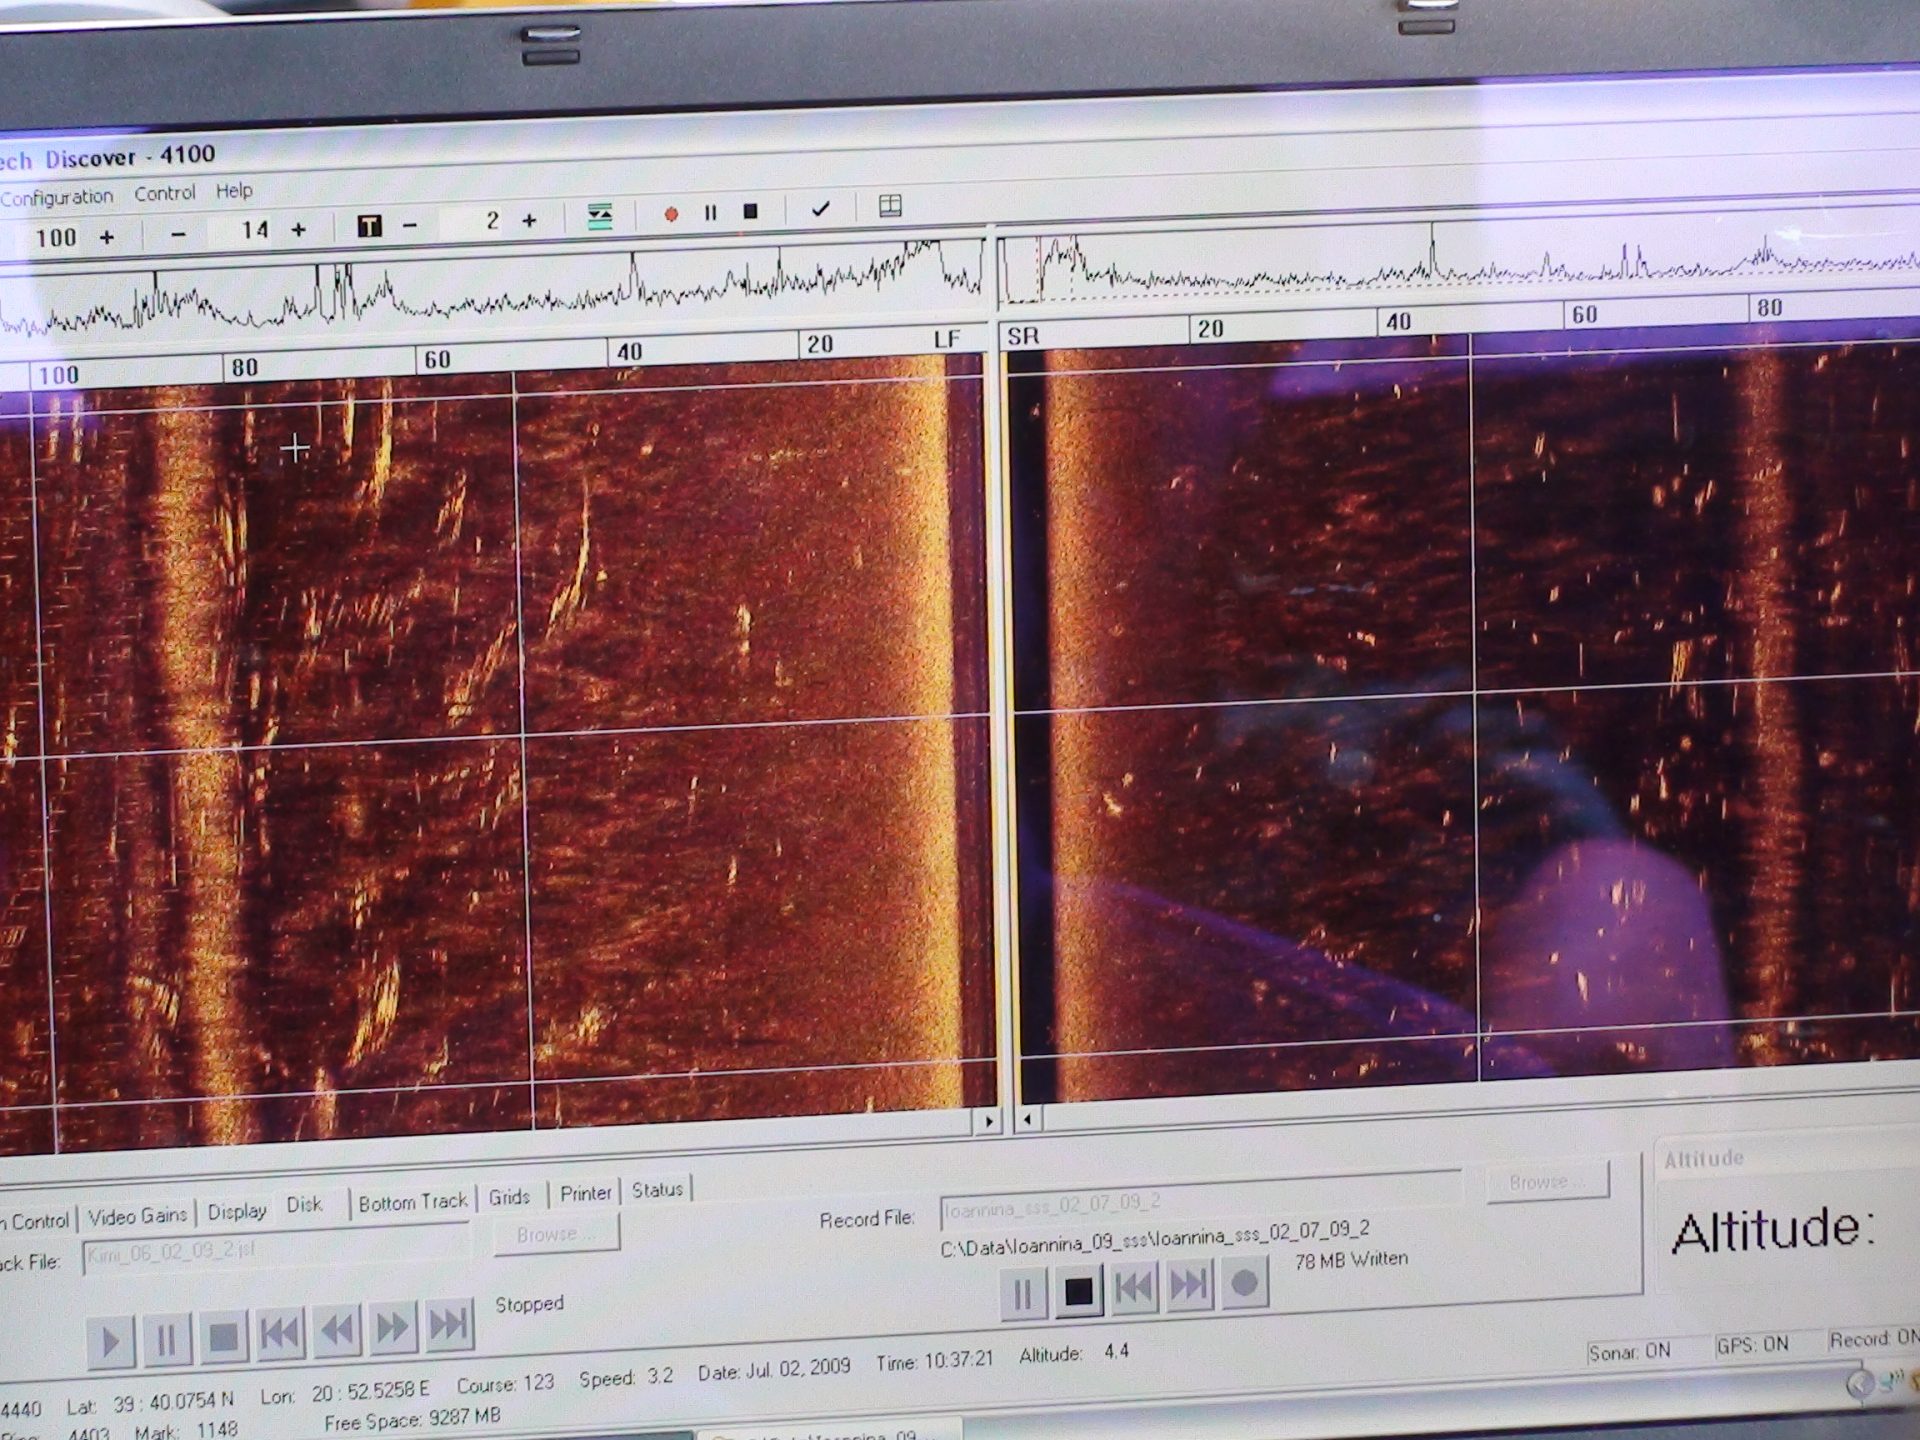Increase the threshold value of 2
Screen dimensions: 1920x1440
[x=529, y=220]
